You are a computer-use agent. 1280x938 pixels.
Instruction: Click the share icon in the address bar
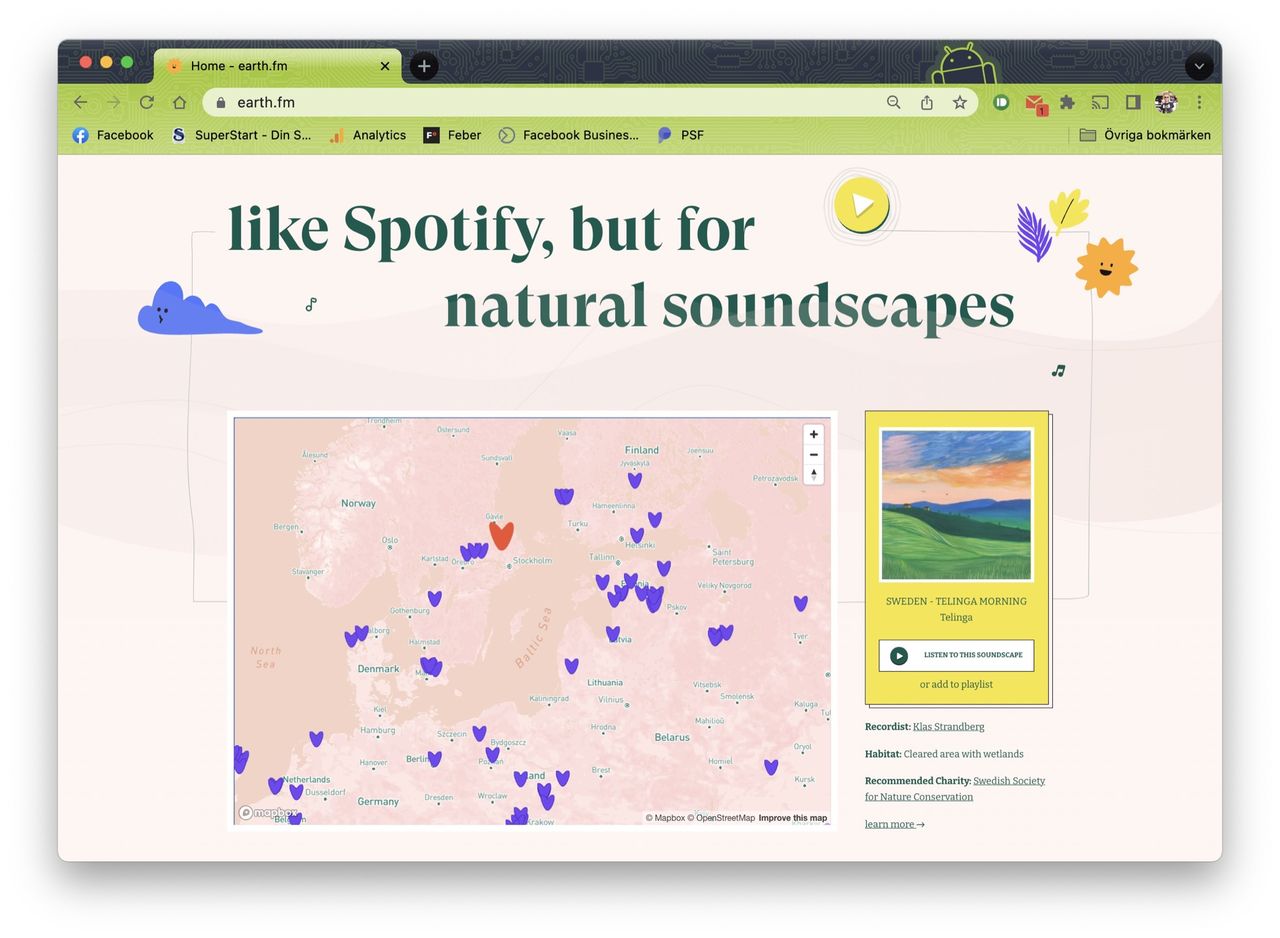pyautogui.click(x=926, y=102)
